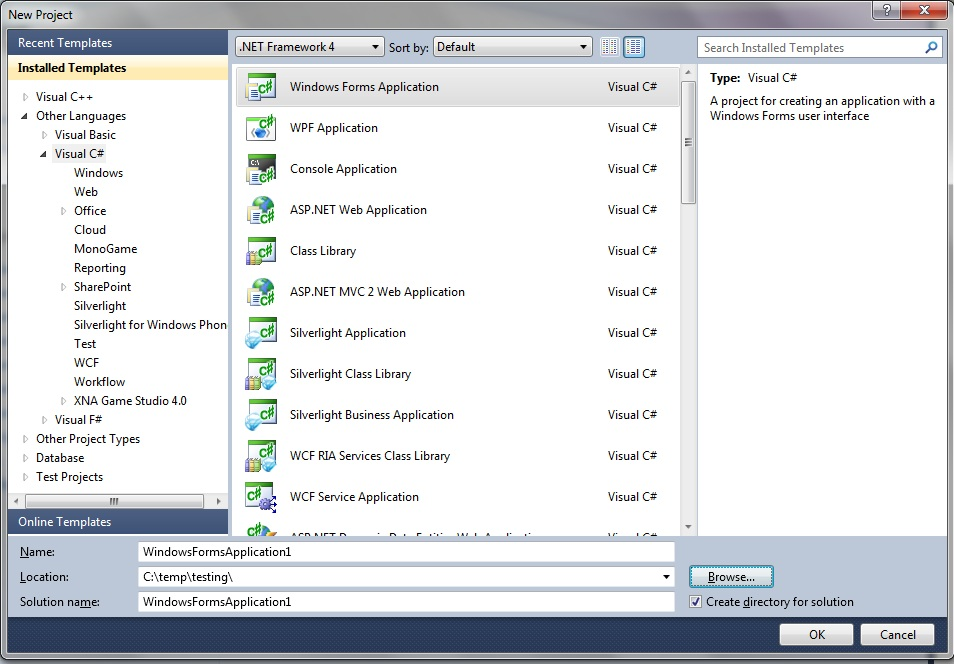Viewport: 954px width, 664px height.
Task: Open the .NET Framework 4 dropdown
Action: [x=309, y=47]
